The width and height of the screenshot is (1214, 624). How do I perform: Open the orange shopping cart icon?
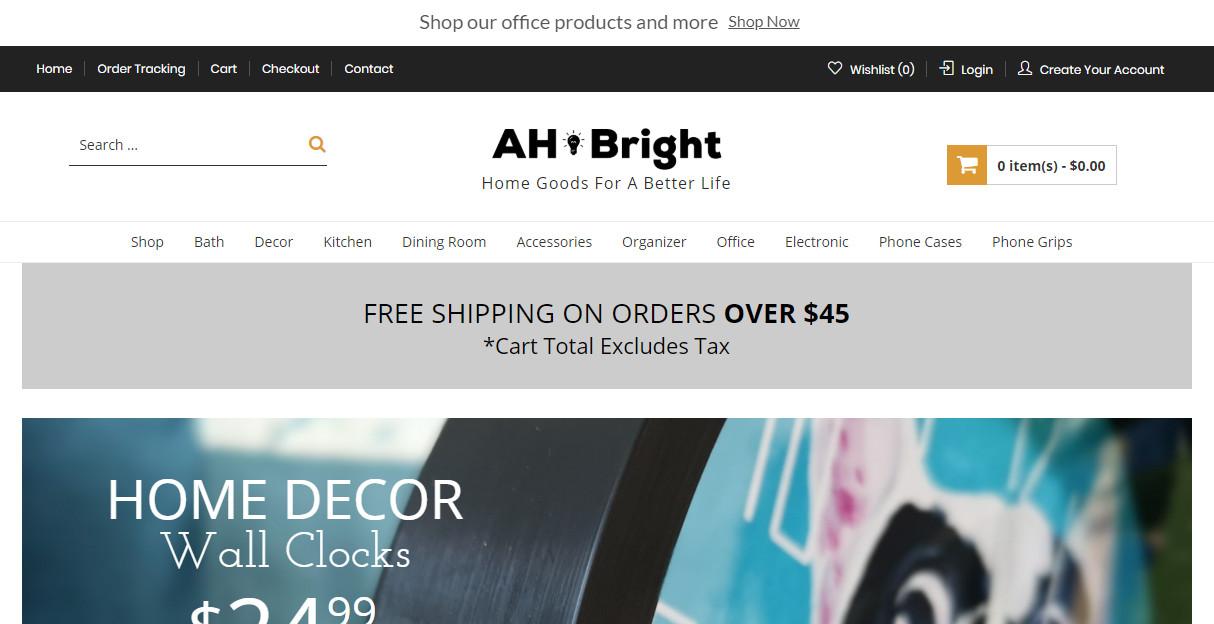tap(967, 165)
